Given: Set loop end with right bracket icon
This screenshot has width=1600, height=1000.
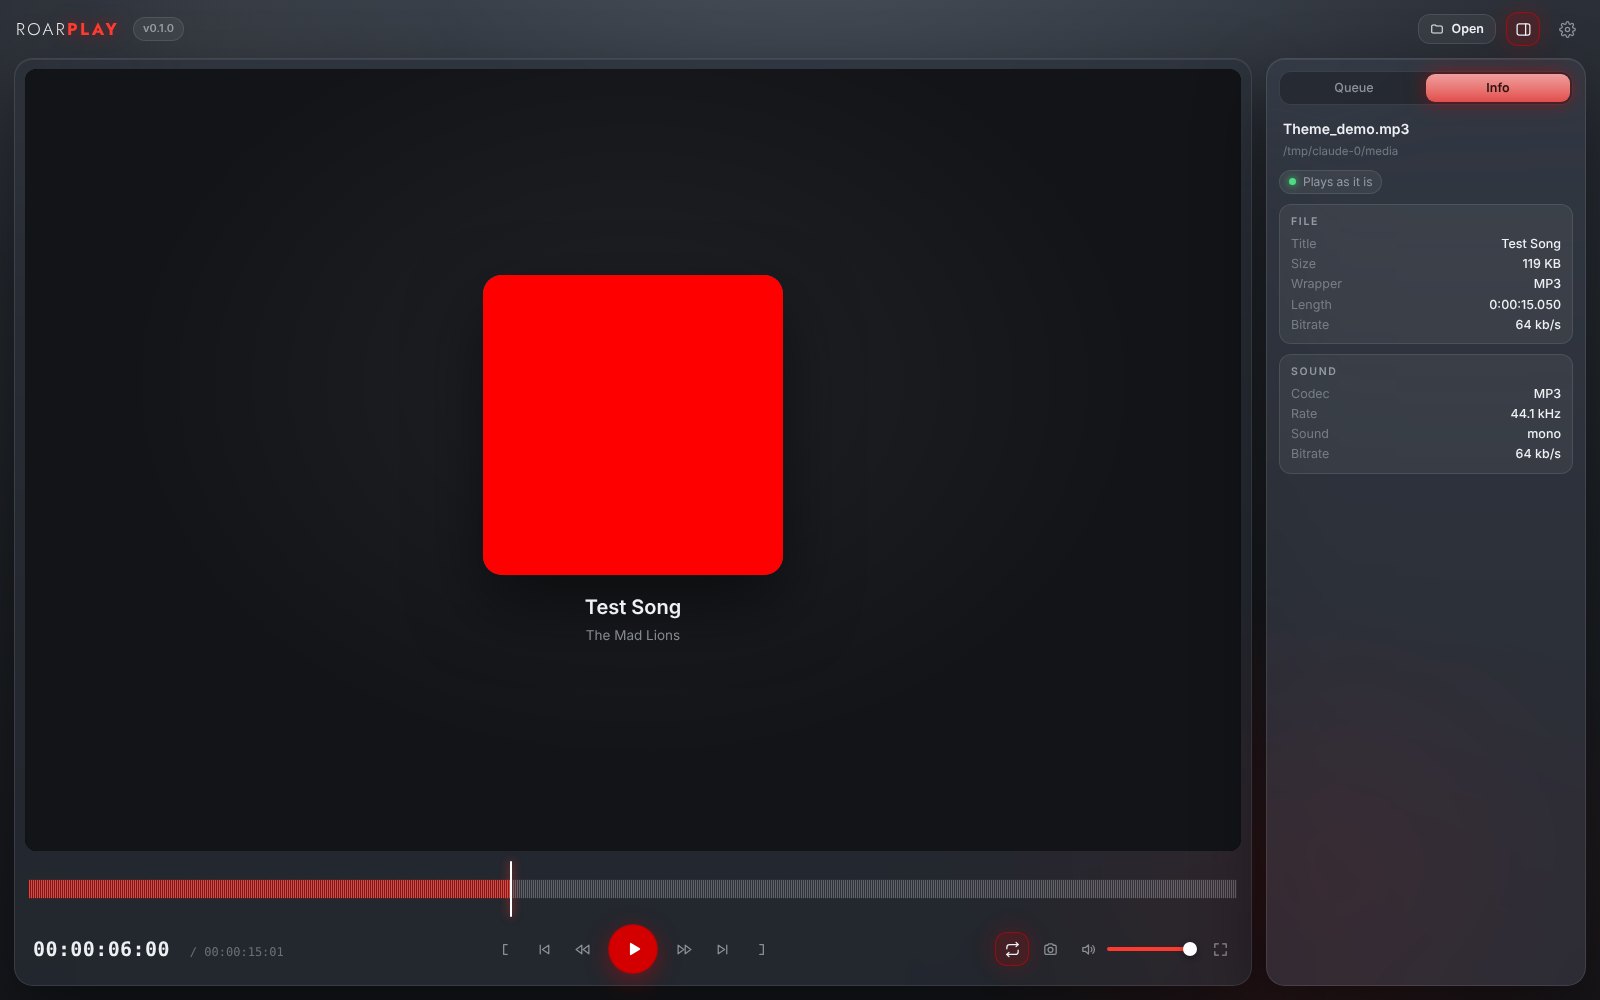Looking at the screenshot, I should [x=761, y=949].
